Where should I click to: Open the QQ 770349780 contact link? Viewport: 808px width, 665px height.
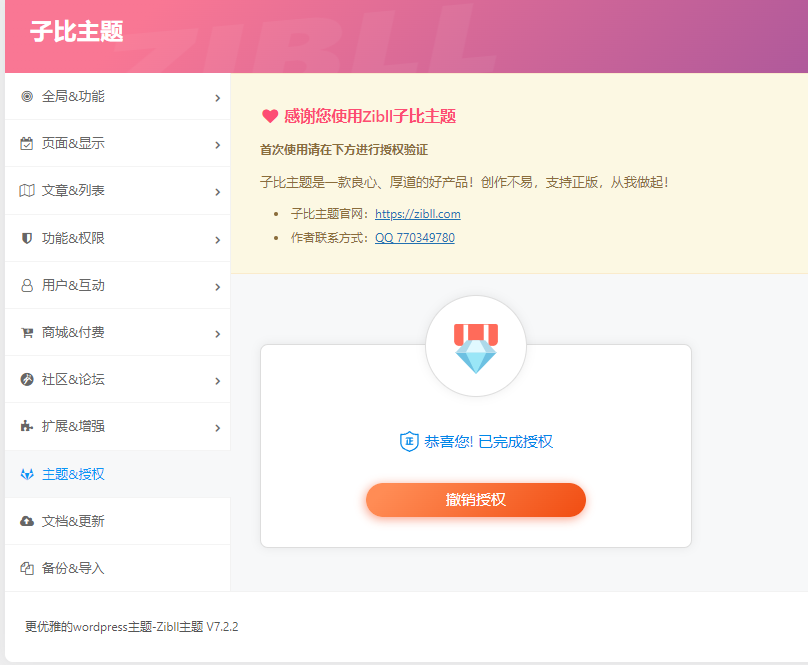pos(415,238)
